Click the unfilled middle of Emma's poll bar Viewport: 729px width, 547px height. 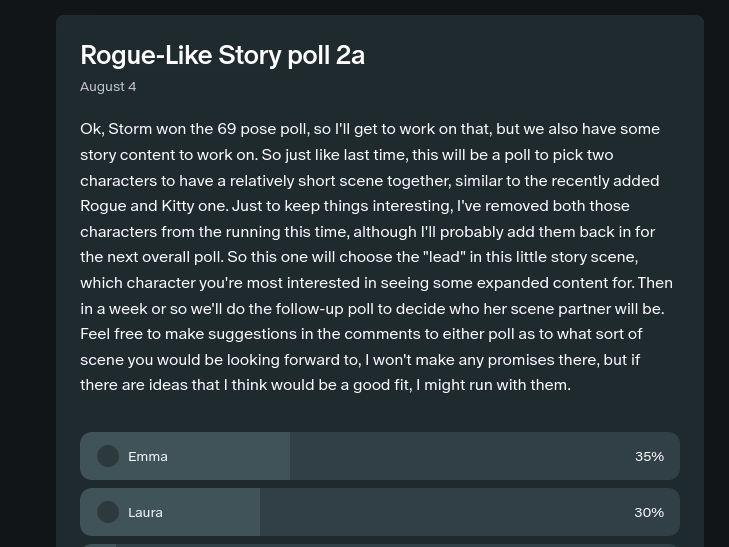point(460,456)
